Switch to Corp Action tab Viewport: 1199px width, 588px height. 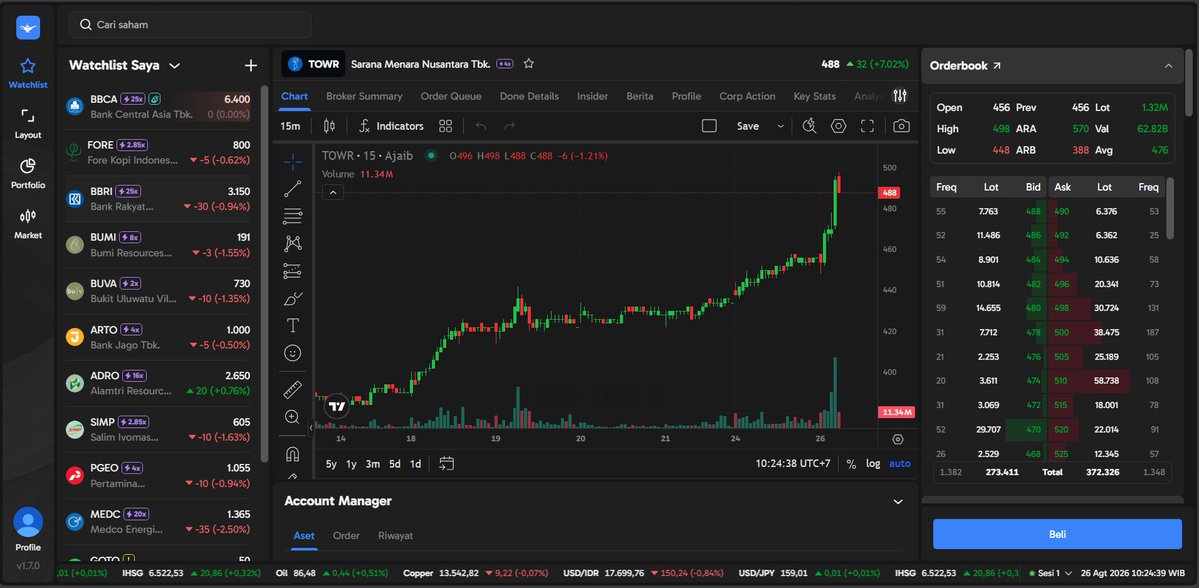747,96
